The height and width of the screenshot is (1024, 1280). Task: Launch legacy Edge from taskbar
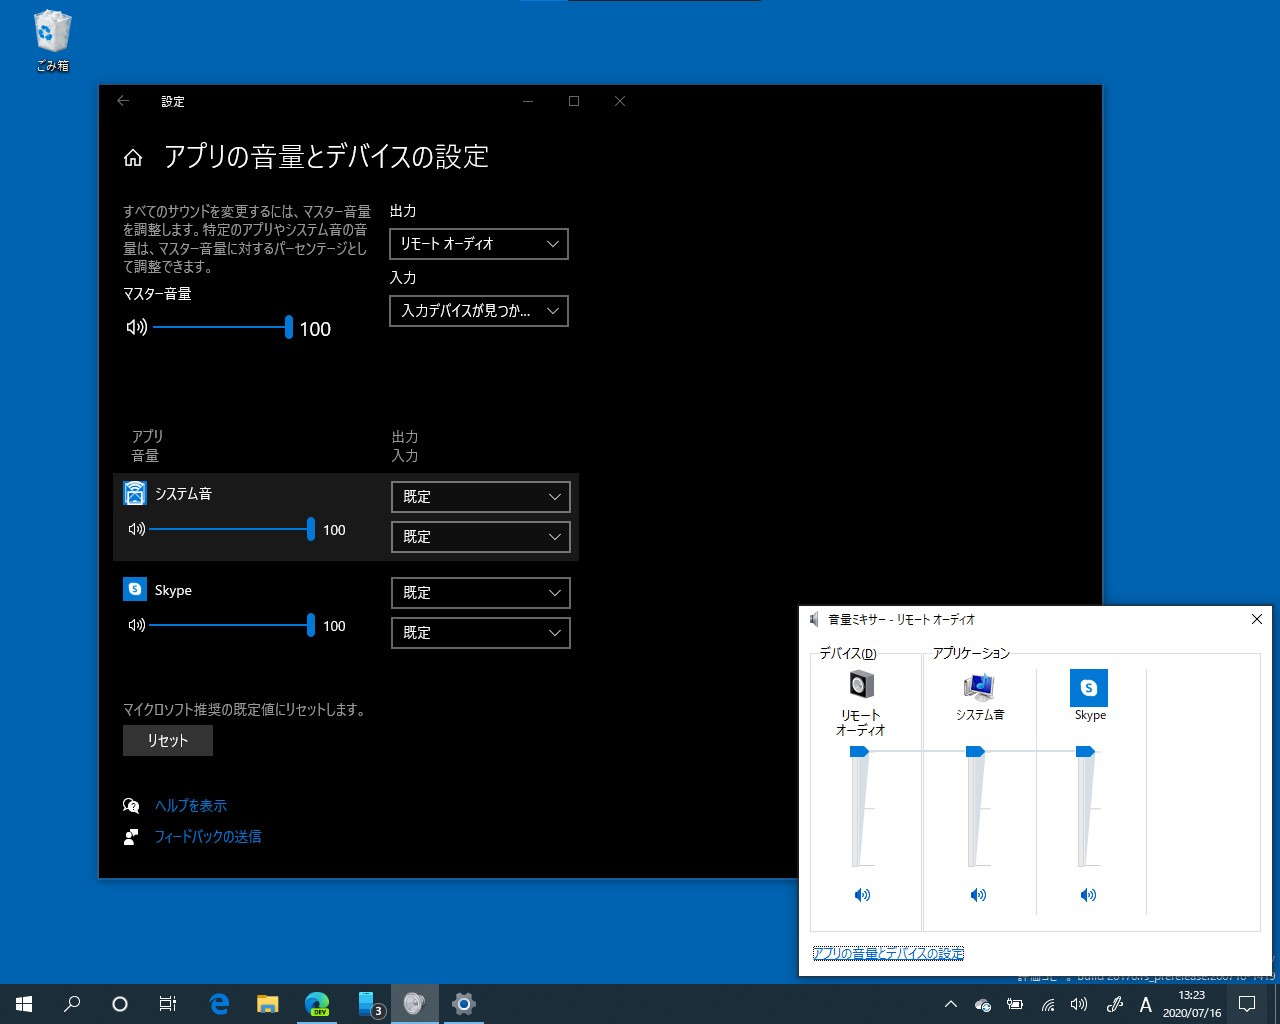point(219,1004)
